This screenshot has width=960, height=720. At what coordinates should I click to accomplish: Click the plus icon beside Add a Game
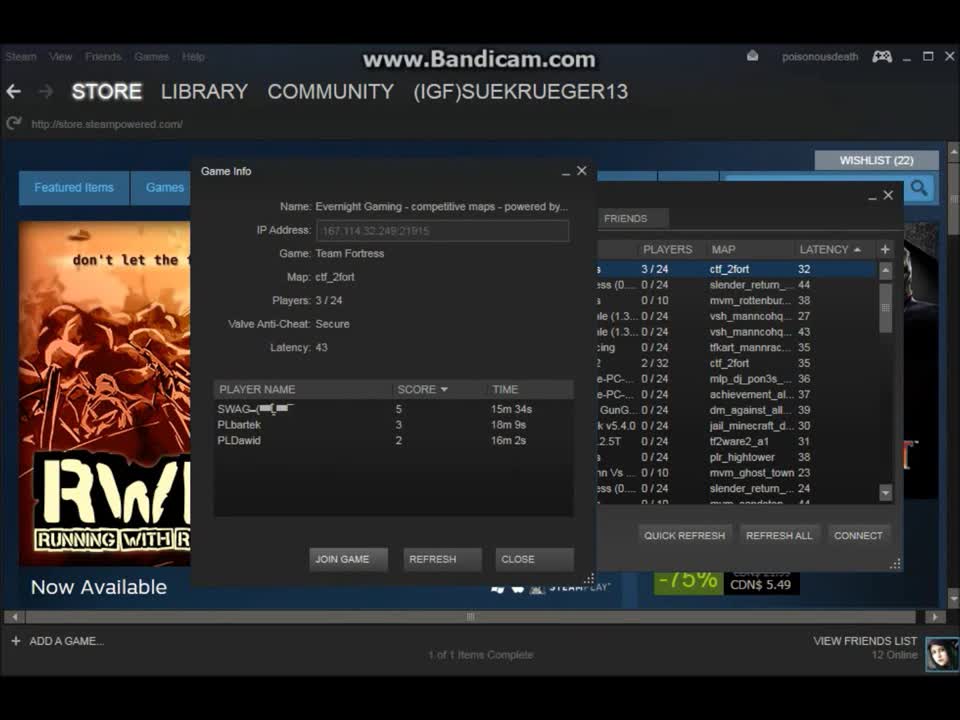16,641
